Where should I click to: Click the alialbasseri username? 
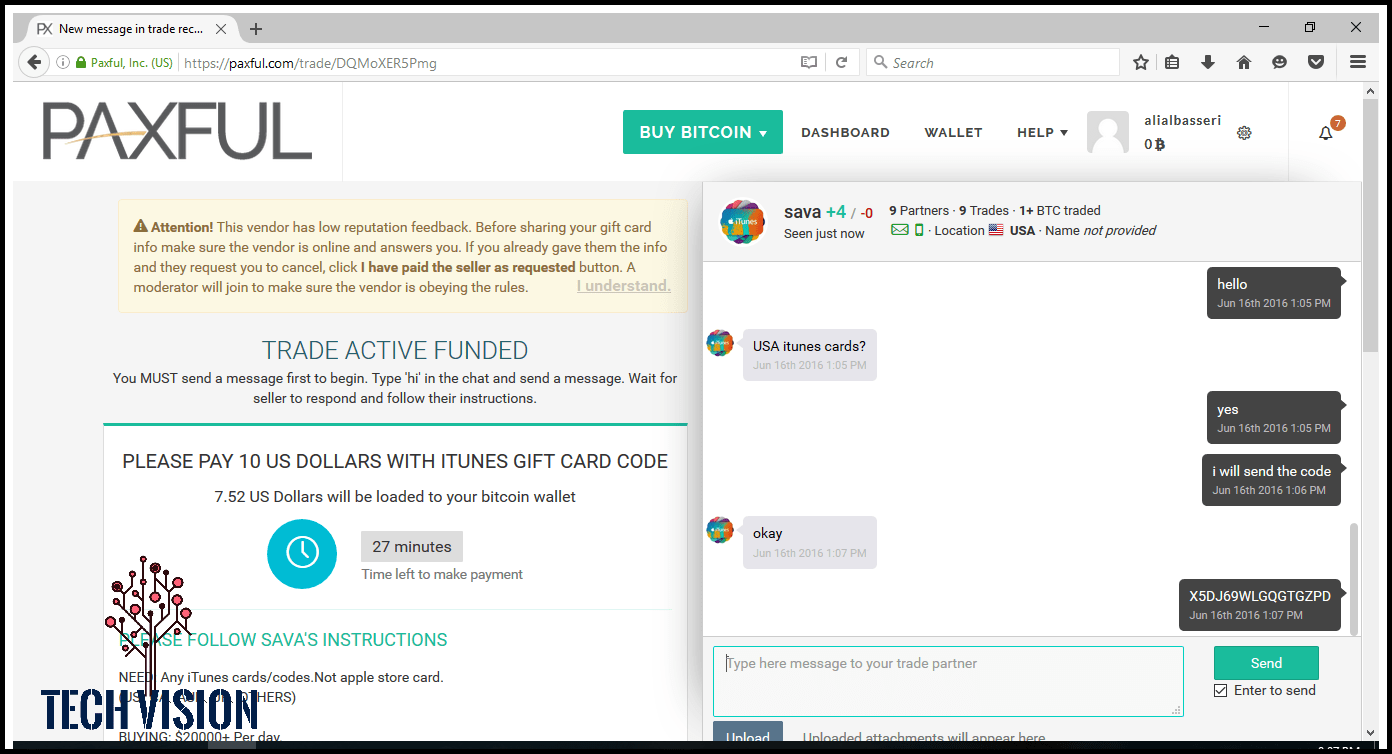coord(1183,120)
